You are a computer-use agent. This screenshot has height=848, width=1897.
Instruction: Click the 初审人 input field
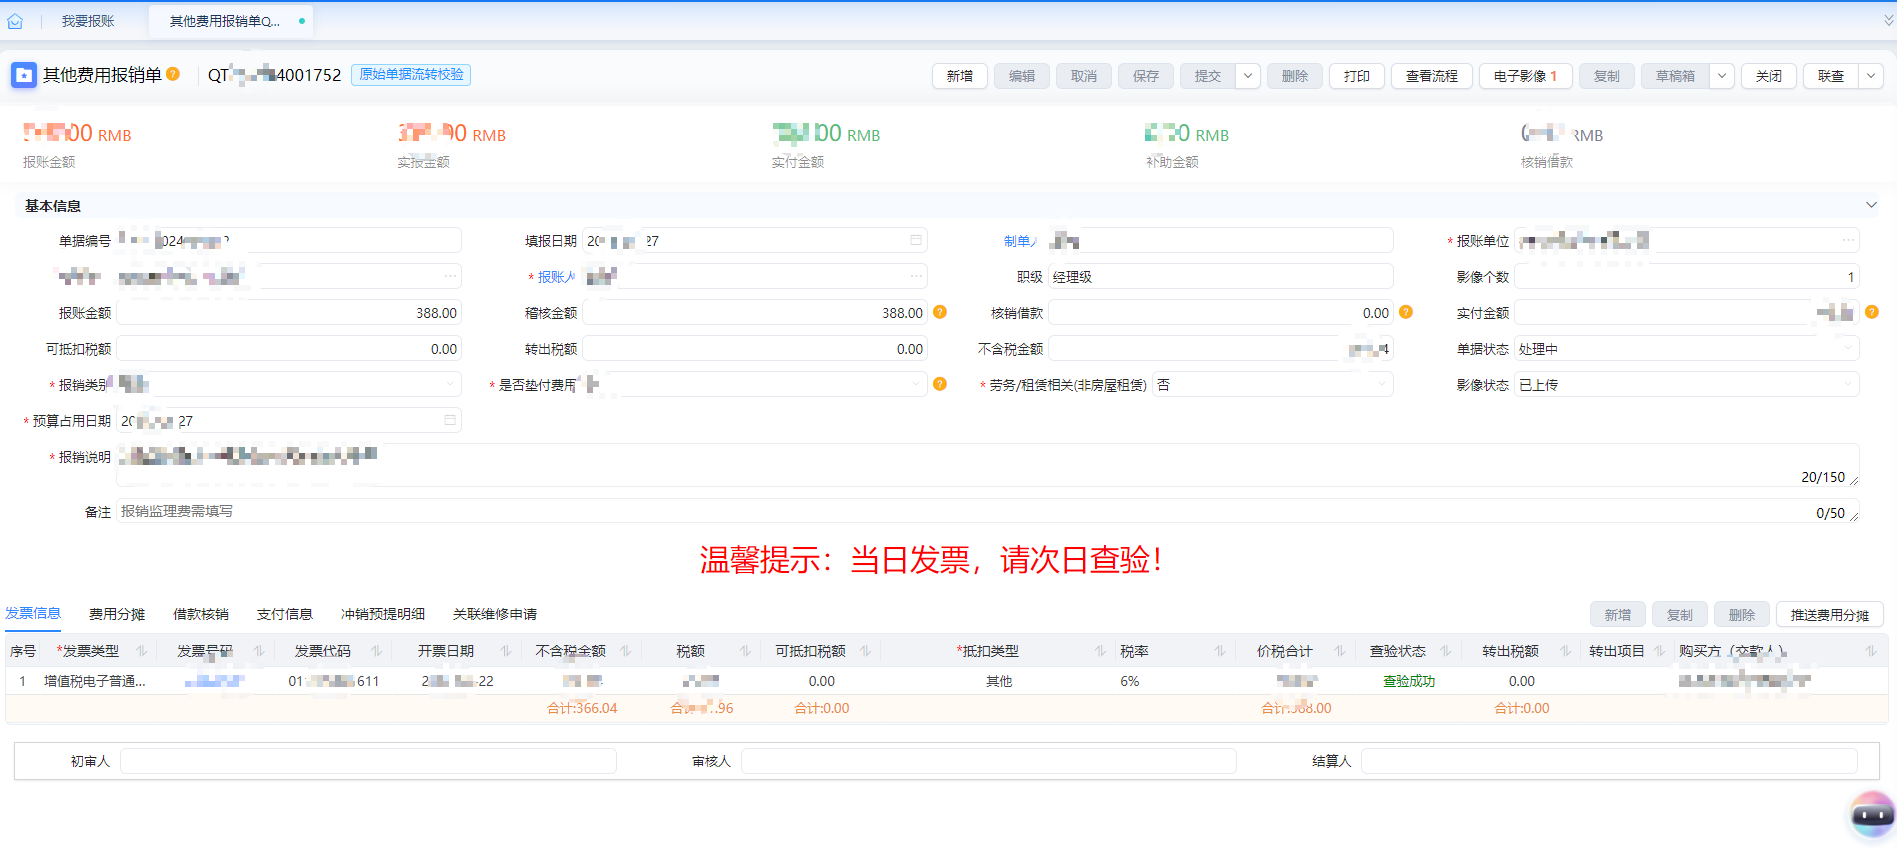click(368, 761)
